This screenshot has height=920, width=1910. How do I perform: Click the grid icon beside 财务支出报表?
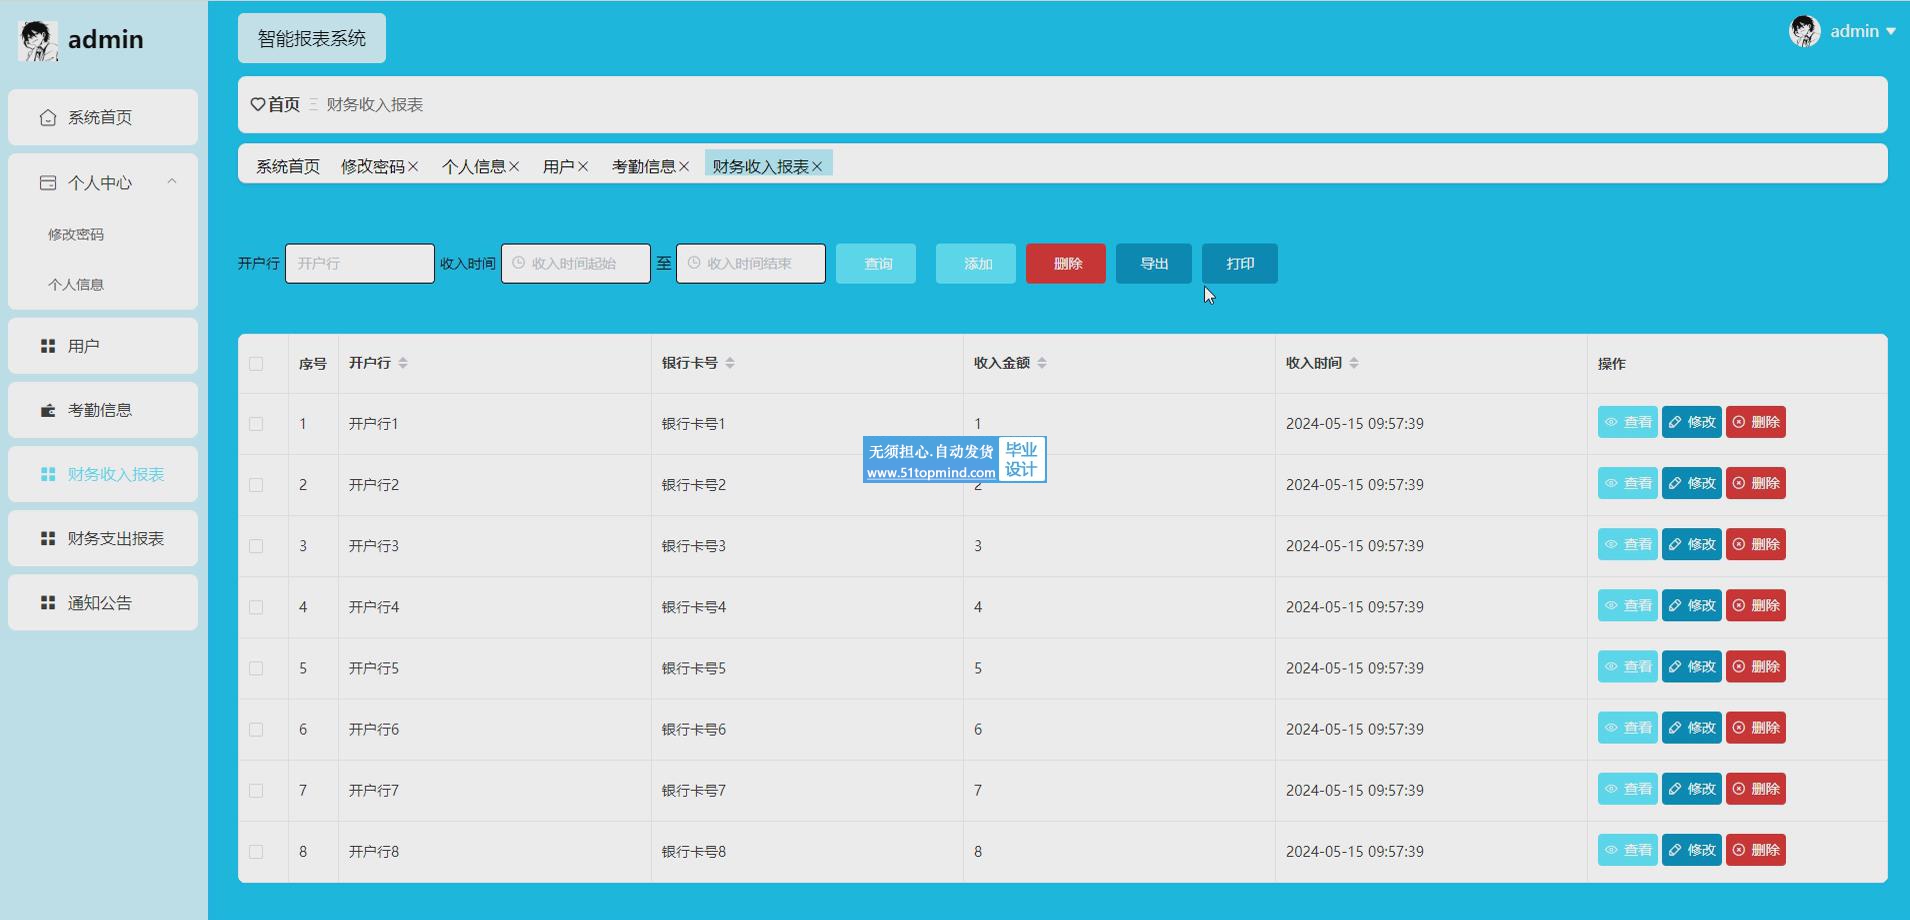47,538
